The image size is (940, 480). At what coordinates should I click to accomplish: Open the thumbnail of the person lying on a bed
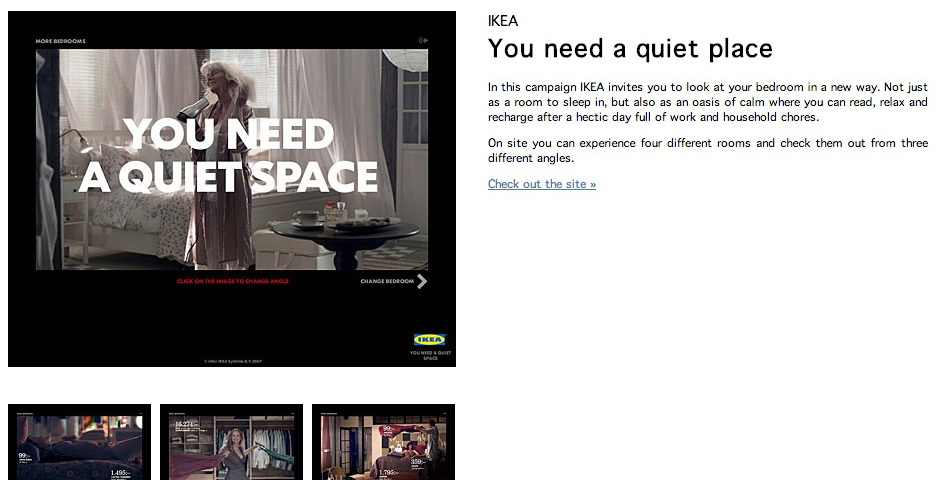(x=79, y=442)
